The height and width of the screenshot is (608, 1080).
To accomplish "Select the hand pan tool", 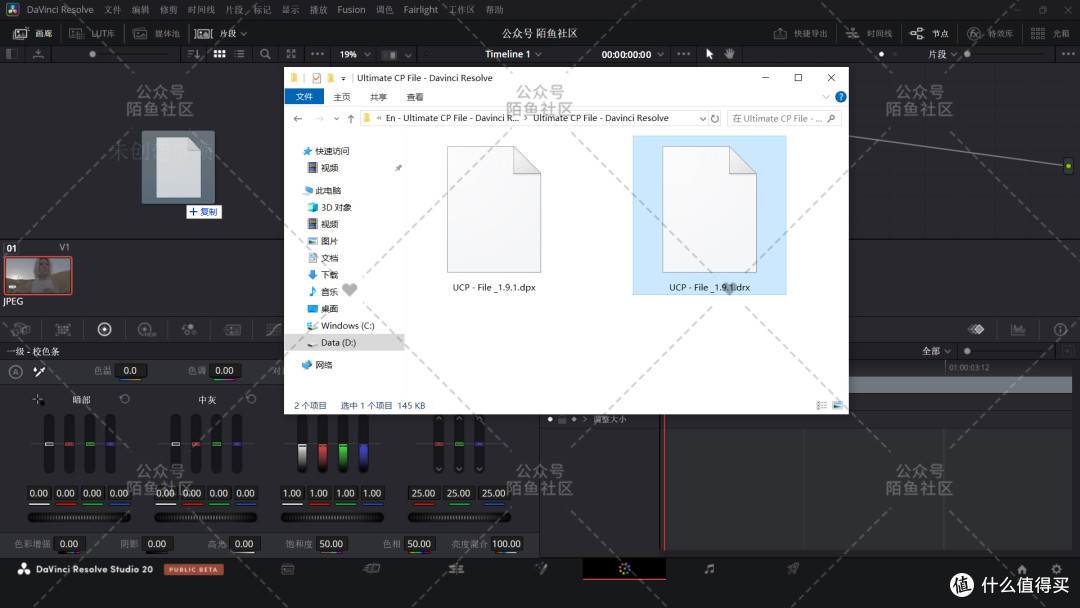I will pyautogui.click(x=729, y=54).
